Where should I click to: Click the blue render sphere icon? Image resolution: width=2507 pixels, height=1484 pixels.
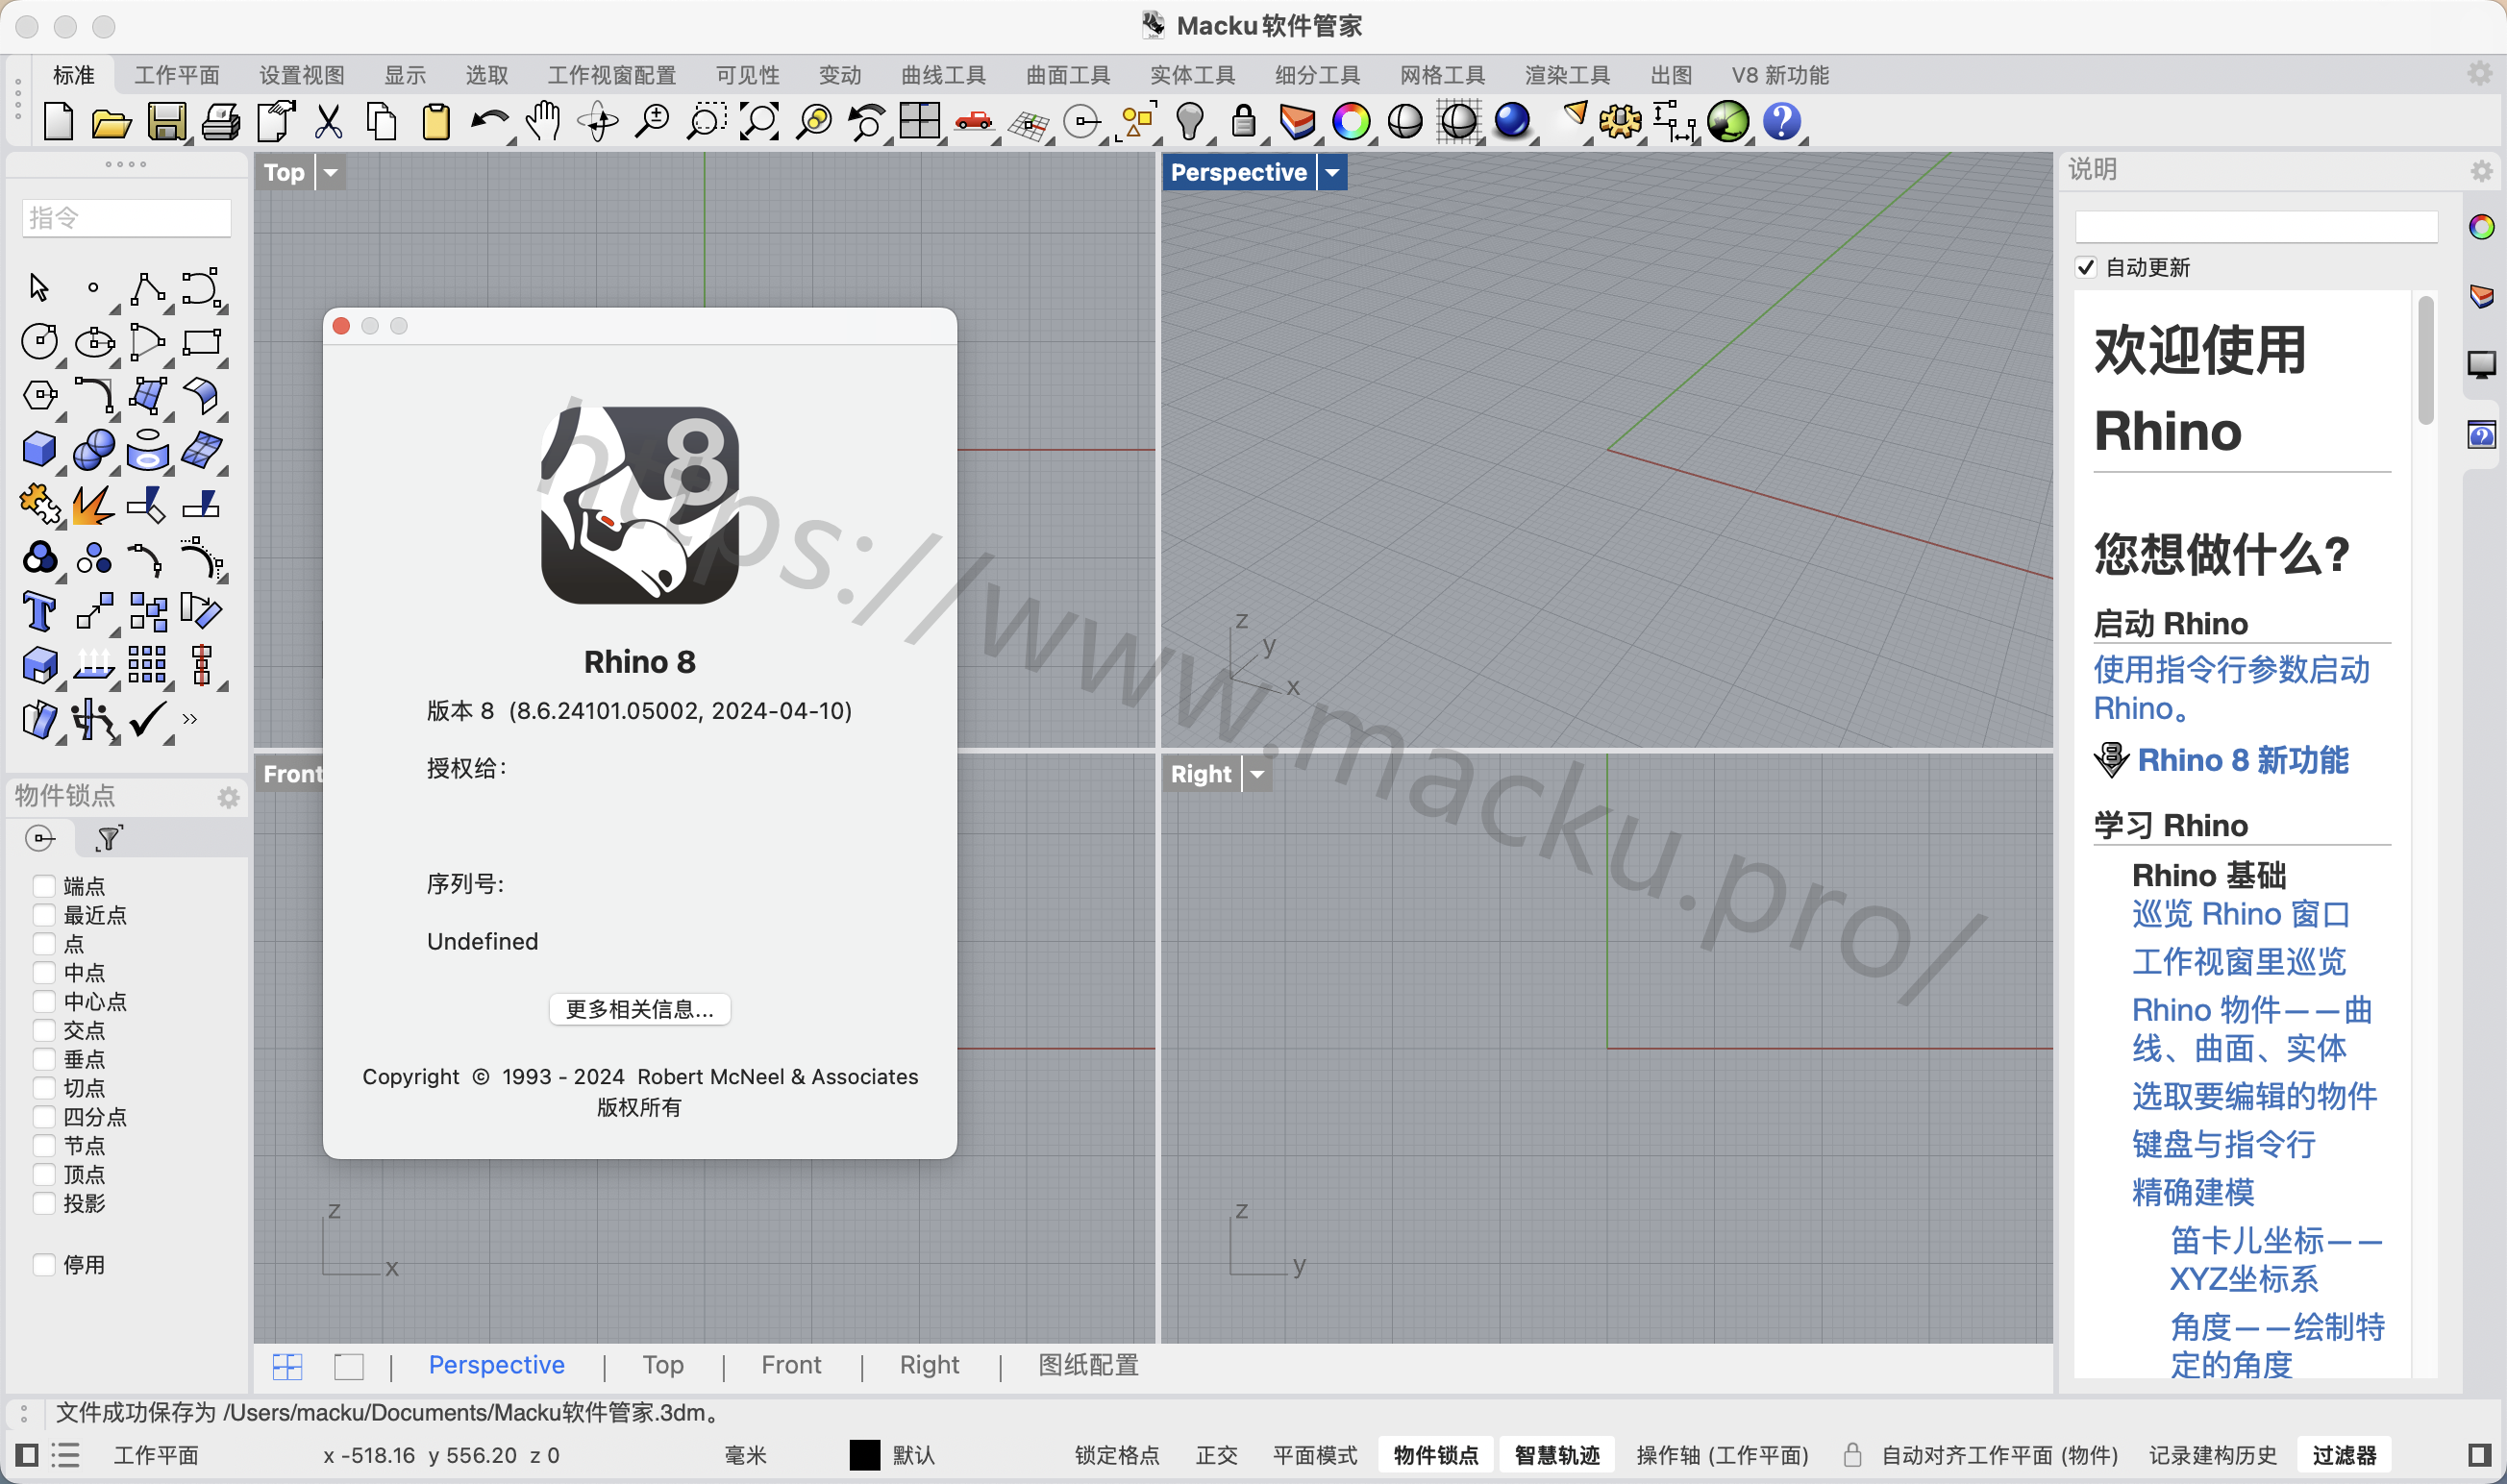(1512, 121)
